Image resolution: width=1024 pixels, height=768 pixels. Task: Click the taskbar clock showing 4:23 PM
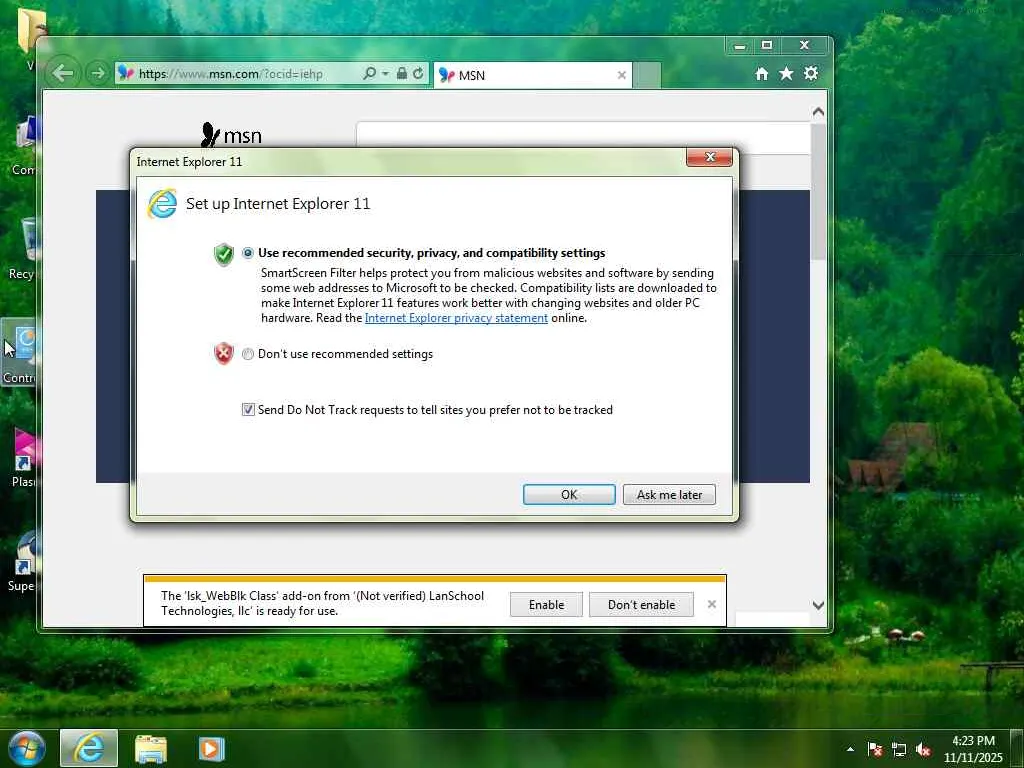click(972, 749)
